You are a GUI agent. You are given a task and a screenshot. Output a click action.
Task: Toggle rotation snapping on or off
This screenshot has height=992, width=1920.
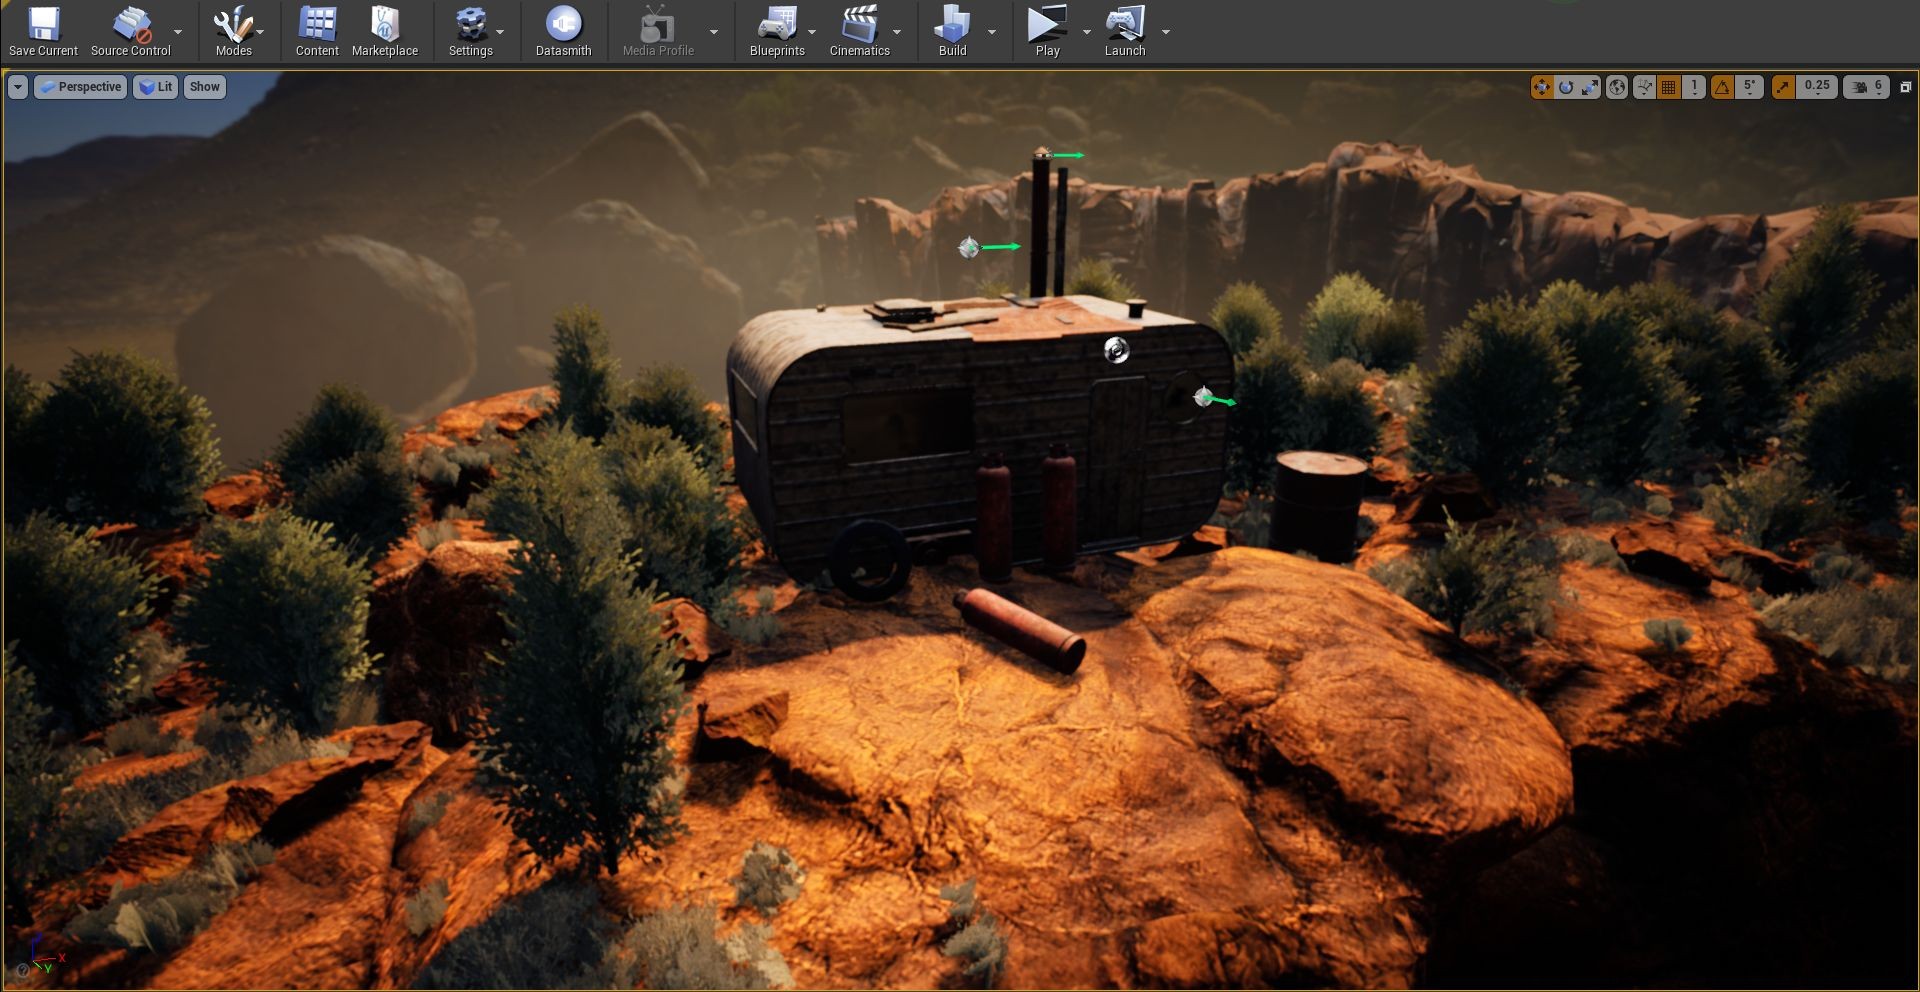click(1722, 87)
